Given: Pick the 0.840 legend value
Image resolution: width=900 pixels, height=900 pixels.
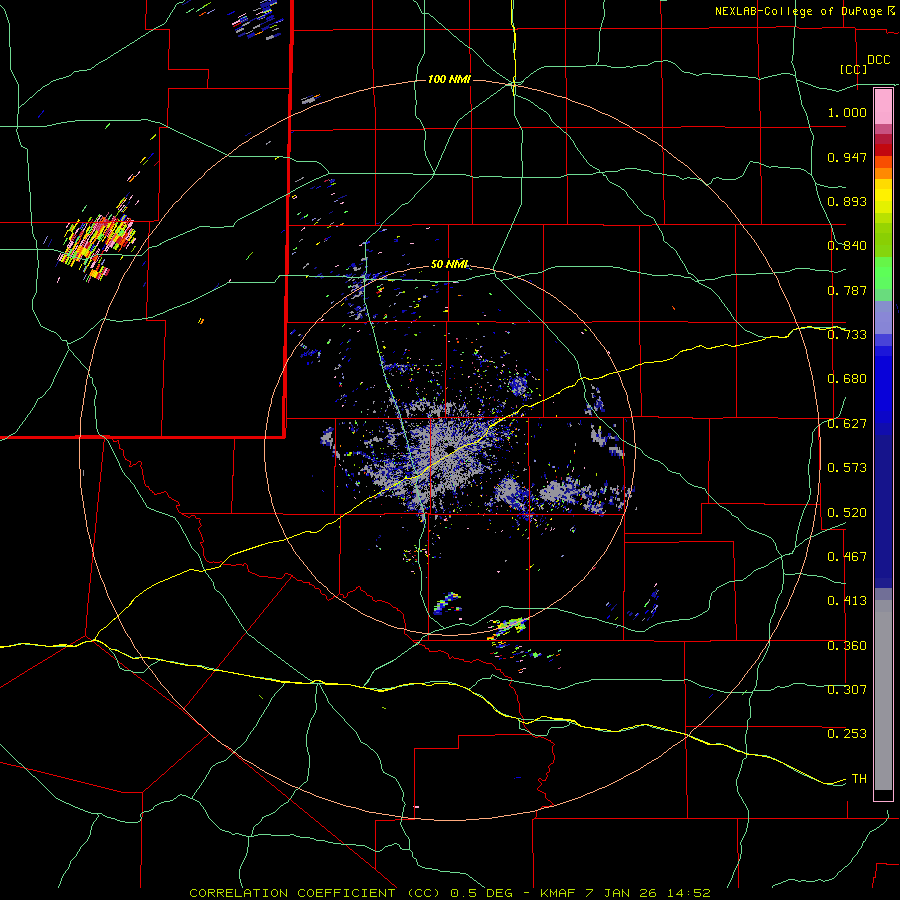Looking at the screenshot, I should click(x=847, y=246).
